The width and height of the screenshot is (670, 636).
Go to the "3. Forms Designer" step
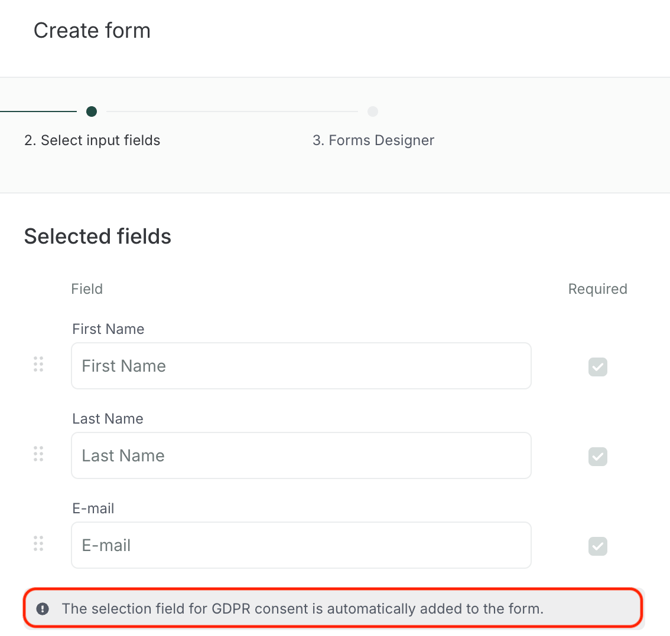(373, 140)
